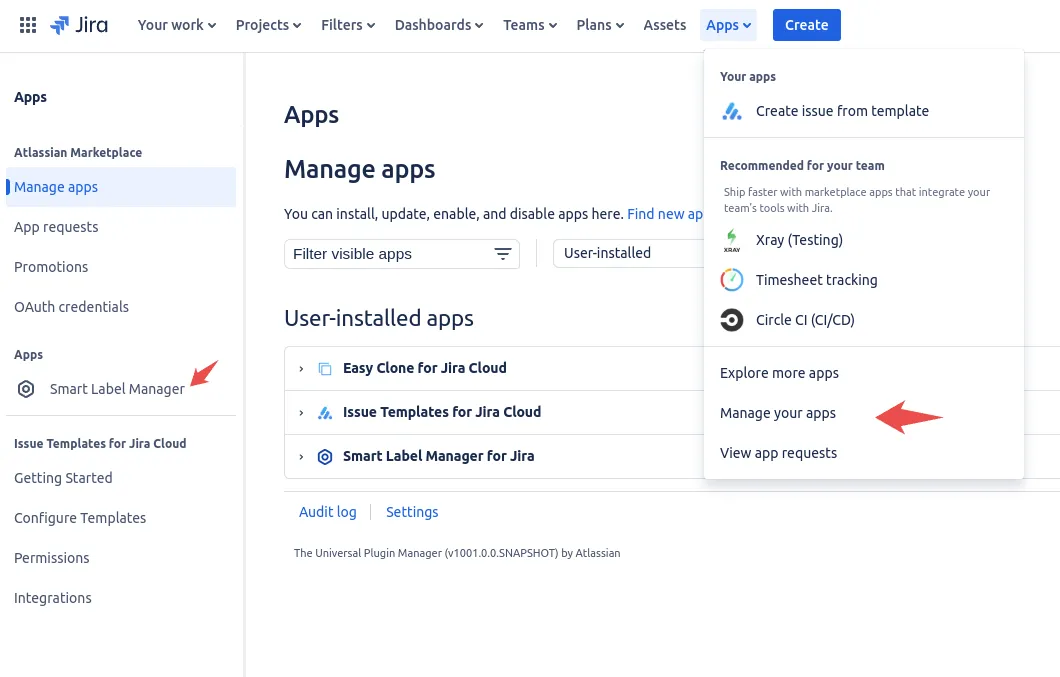Open the Your work dropdown menu
1060x677 pixels.
point(176,25)
